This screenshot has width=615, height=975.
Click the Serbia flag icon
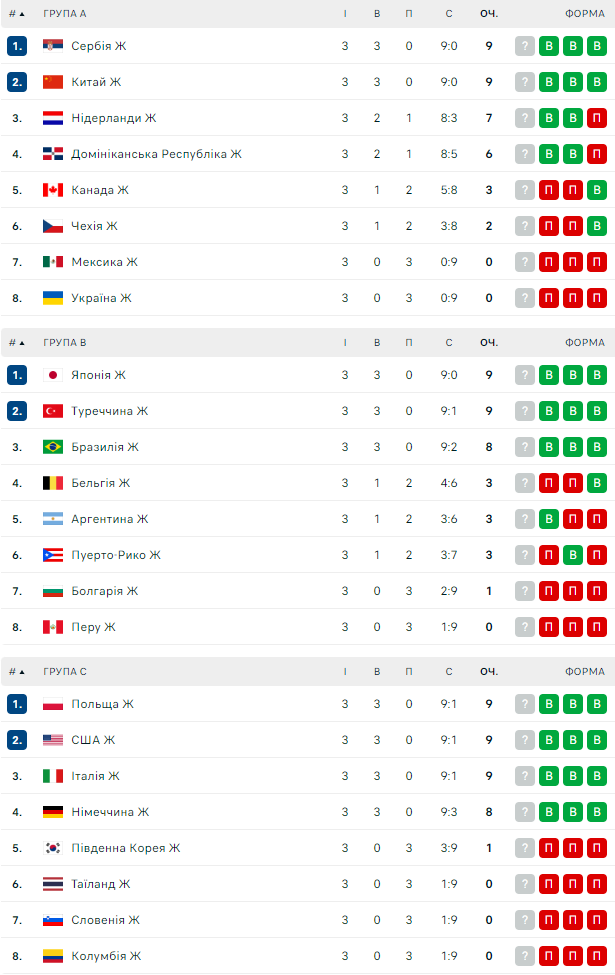[53, 46]
